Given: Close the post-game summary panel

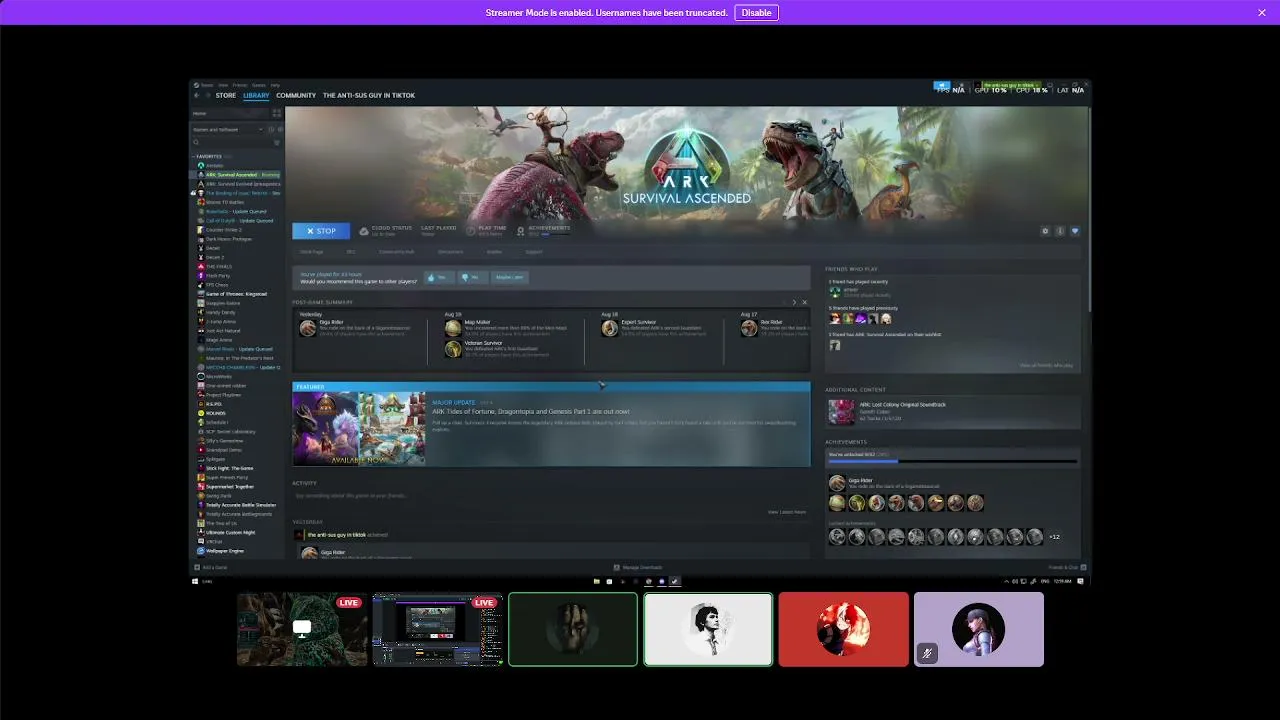Looking at the screenshot, I should click(805, 302).
